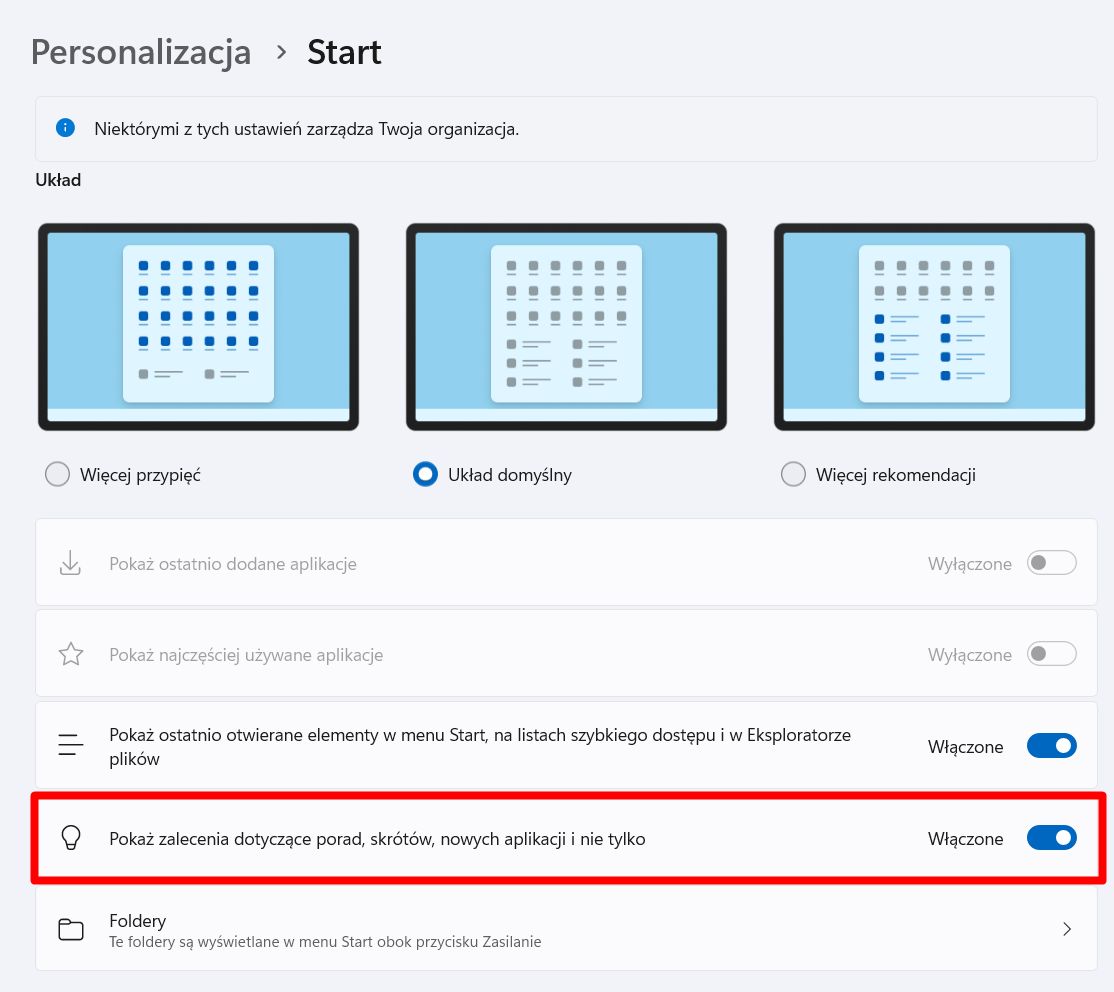Disable 'Pokaż ostatnio otwierane elementy' switch
Screen dimensions: 1114x992
[x=1052, y=745]
